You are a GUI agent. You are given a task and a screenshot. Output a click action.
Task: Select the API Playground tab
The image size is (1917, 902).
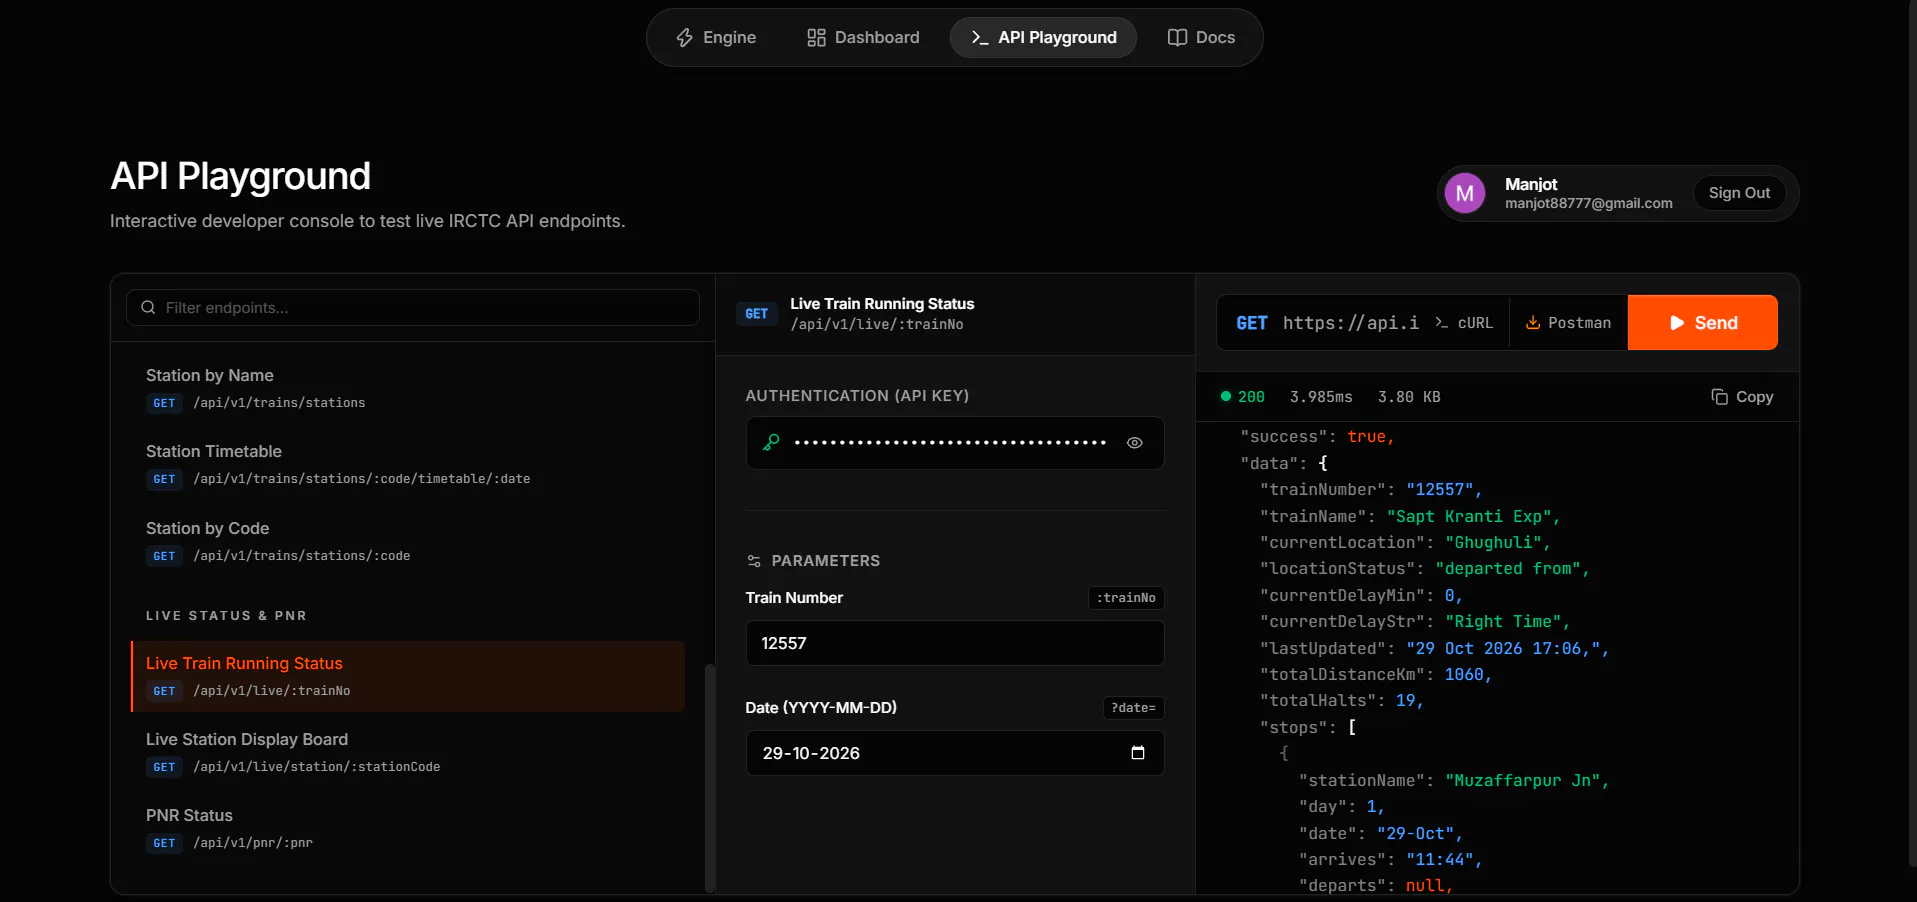pos(1043,38)
